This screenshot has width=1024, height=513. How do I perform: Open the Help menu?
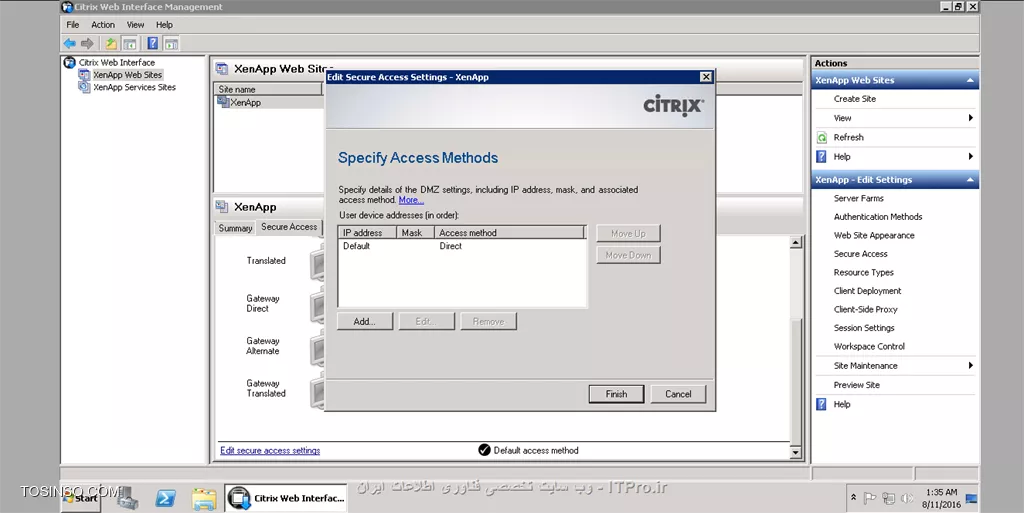(164, 25)
